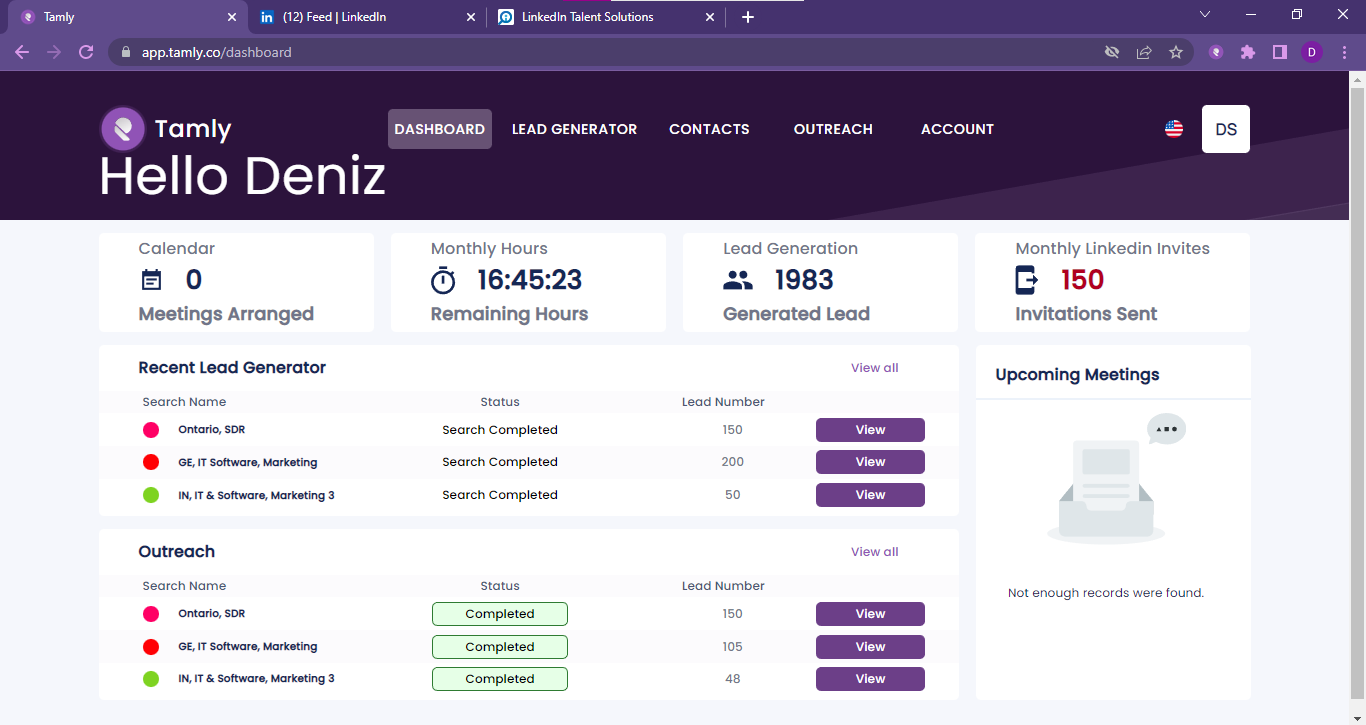The height and width of the screenshot is (725, 1366).
Task: Open Chrome profile D avatar
Action: click(x=1312, y=52)
